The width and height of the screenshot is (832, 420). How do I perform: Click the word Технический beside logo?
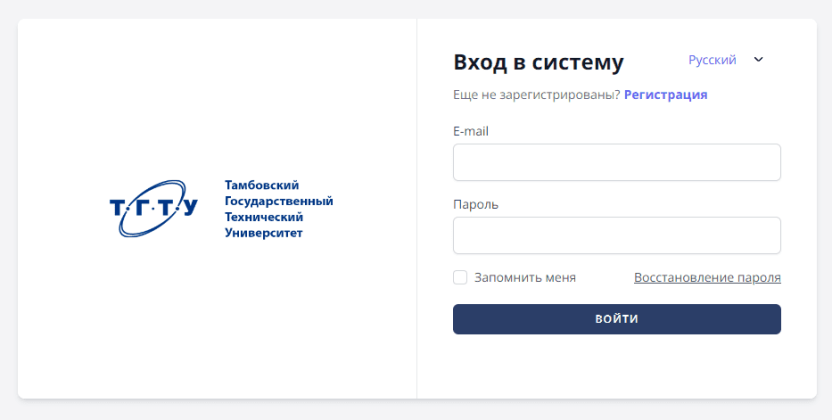(x=264, y=217)
